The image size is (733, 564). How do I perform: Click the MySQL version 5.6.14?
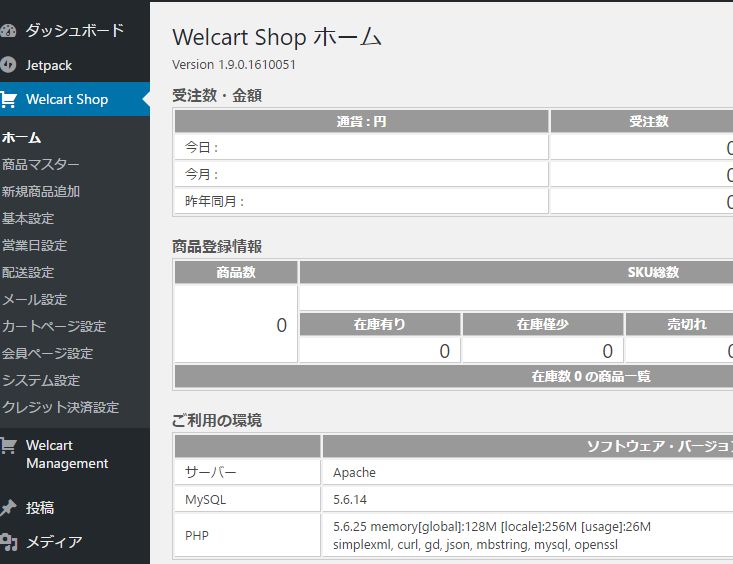click(350, 500)
